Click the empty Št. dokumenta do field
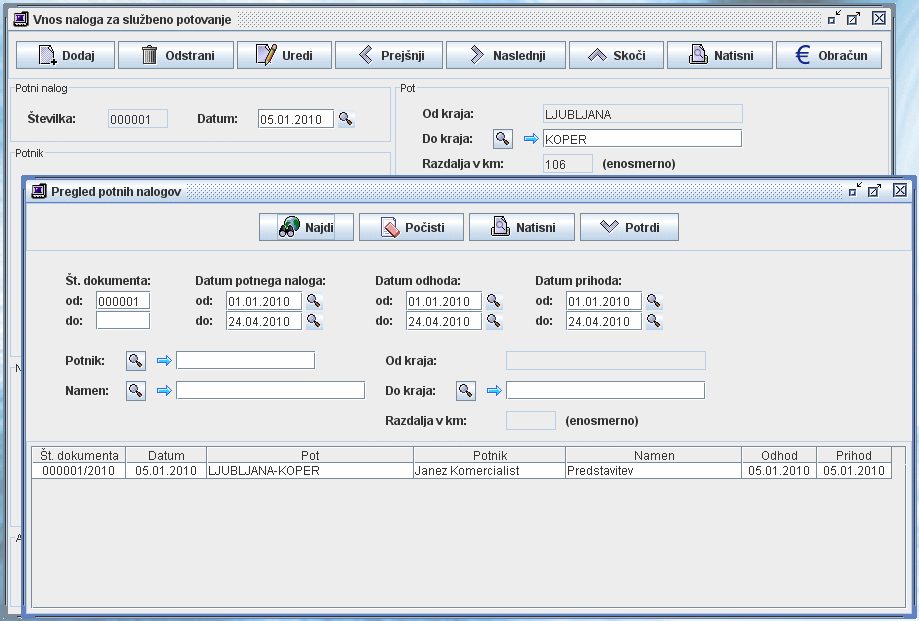Screen dimensions: 919x621 (123, 320)
